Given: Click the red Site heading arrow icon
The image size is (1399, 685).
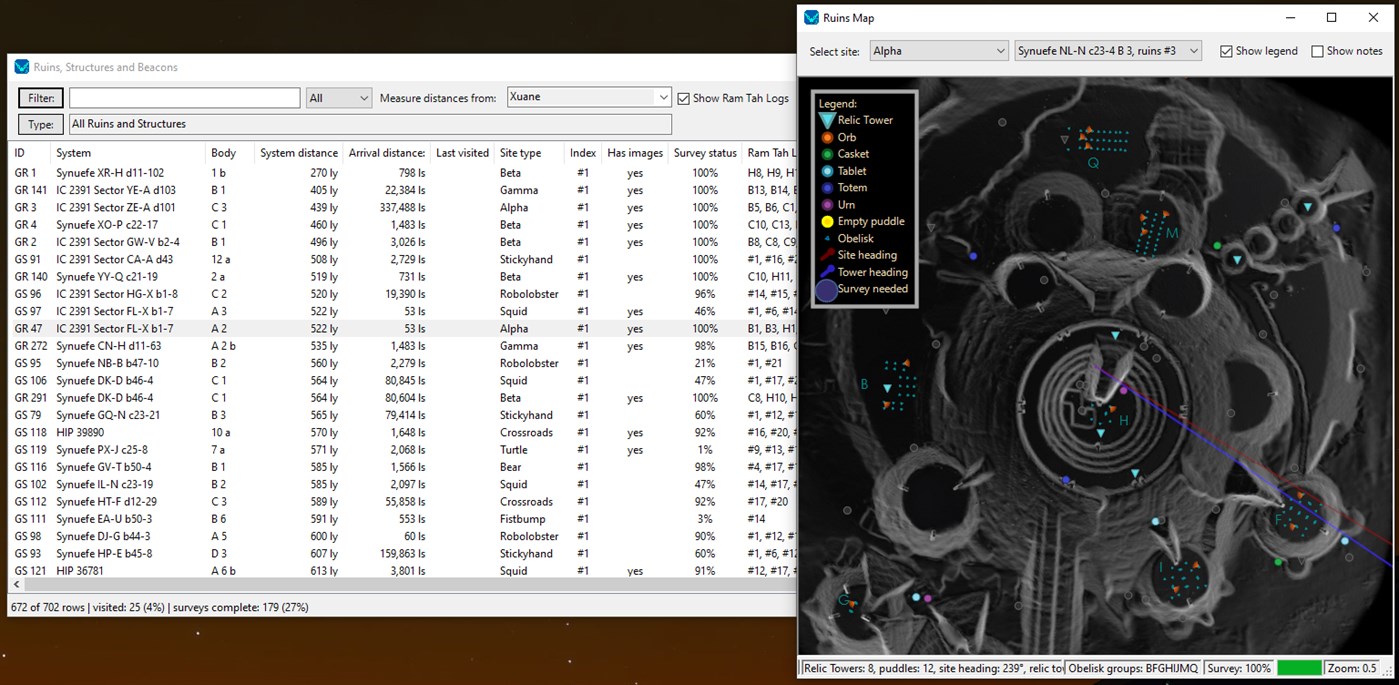Looking at the screenshot, I should point(825,254).
